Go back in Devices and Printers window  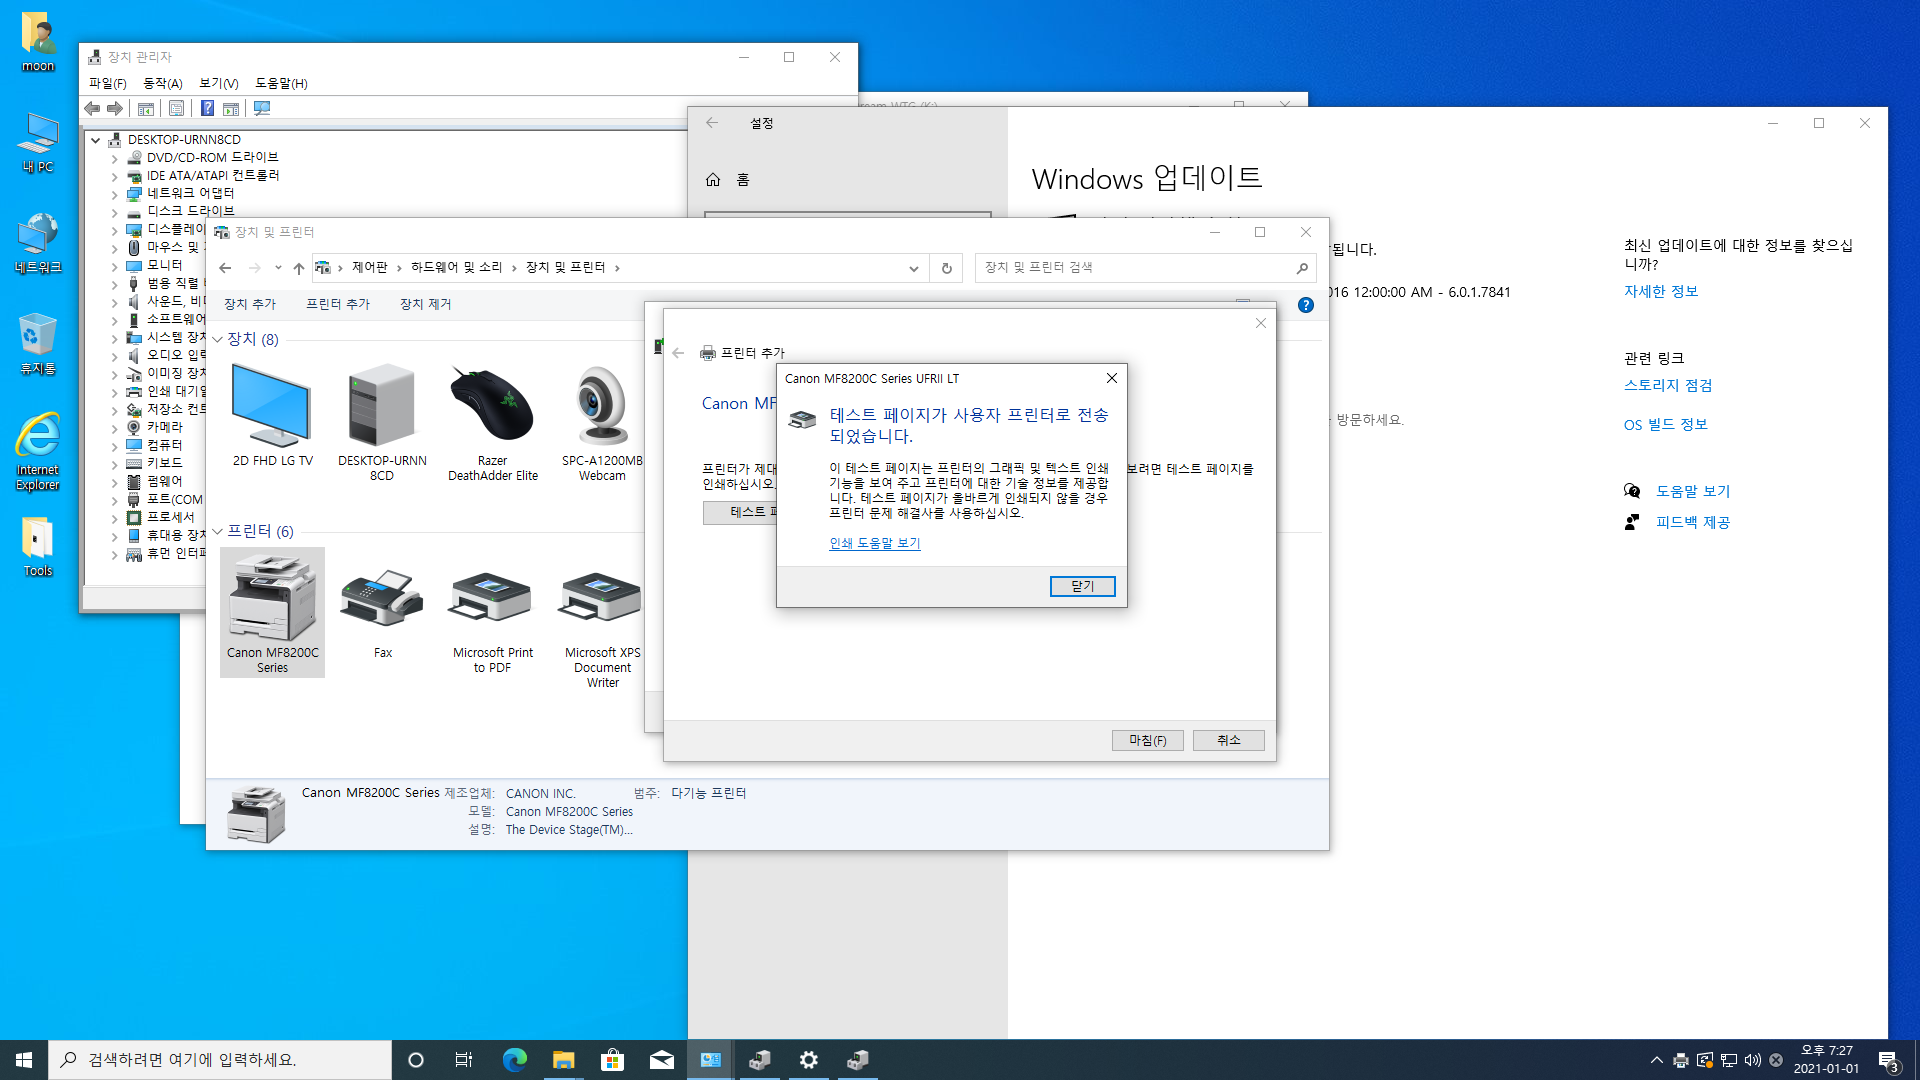pos(225,268)
